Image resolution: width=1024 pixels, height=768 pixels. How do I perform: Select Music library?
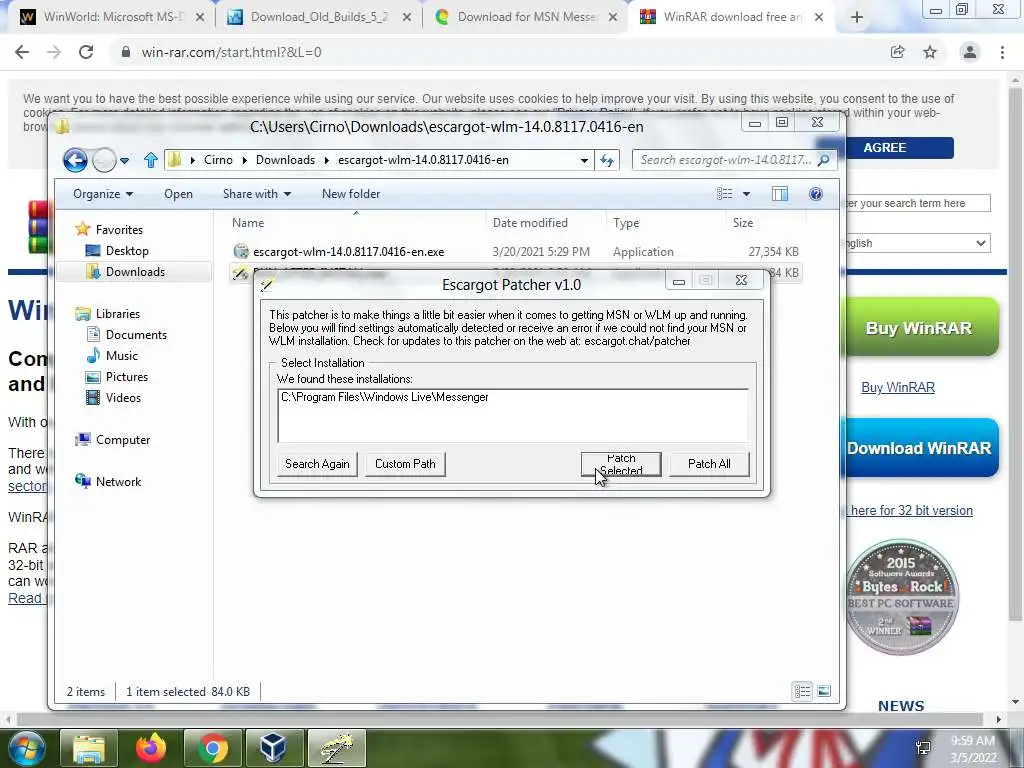112,356
